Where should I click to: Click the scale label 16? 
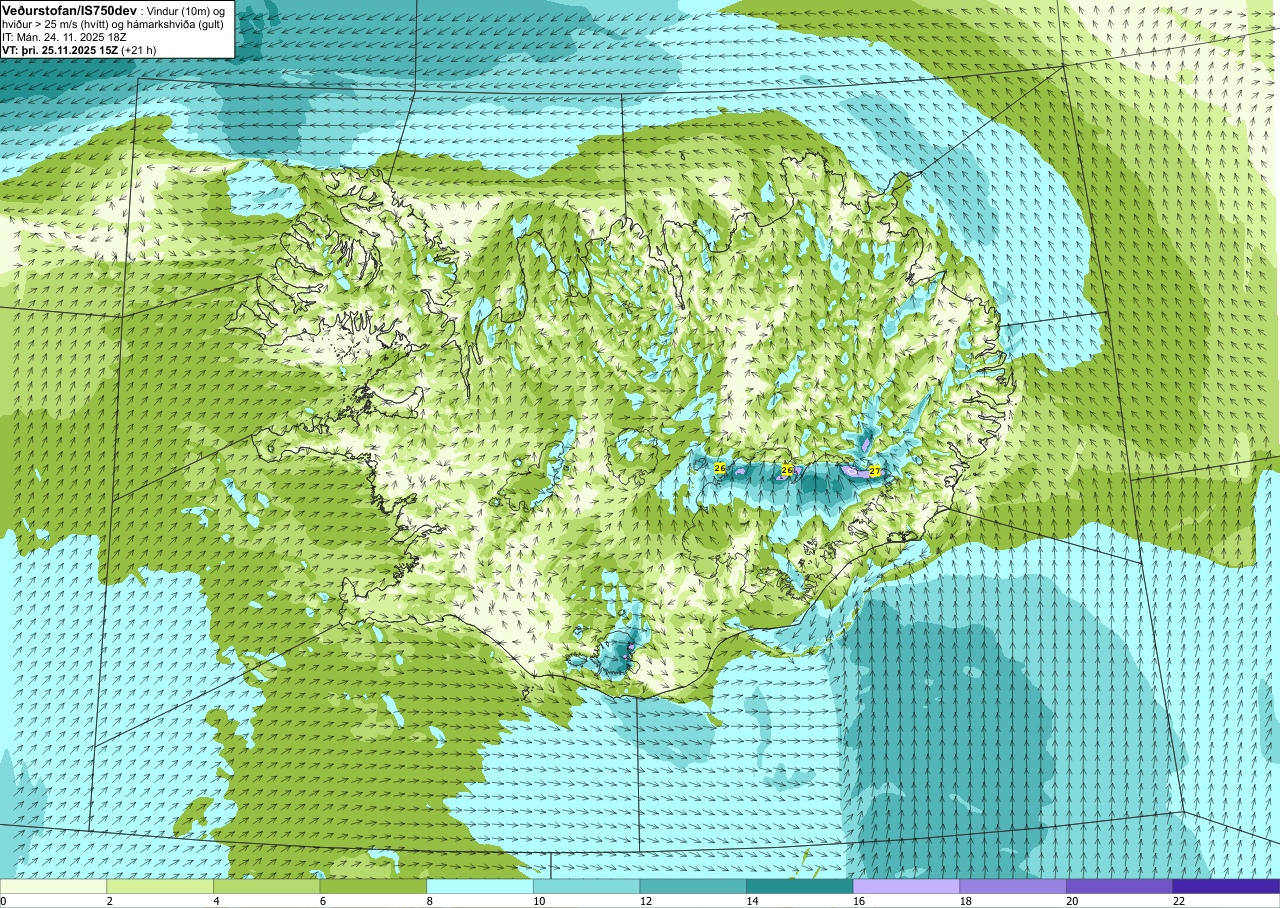point(859,901)
